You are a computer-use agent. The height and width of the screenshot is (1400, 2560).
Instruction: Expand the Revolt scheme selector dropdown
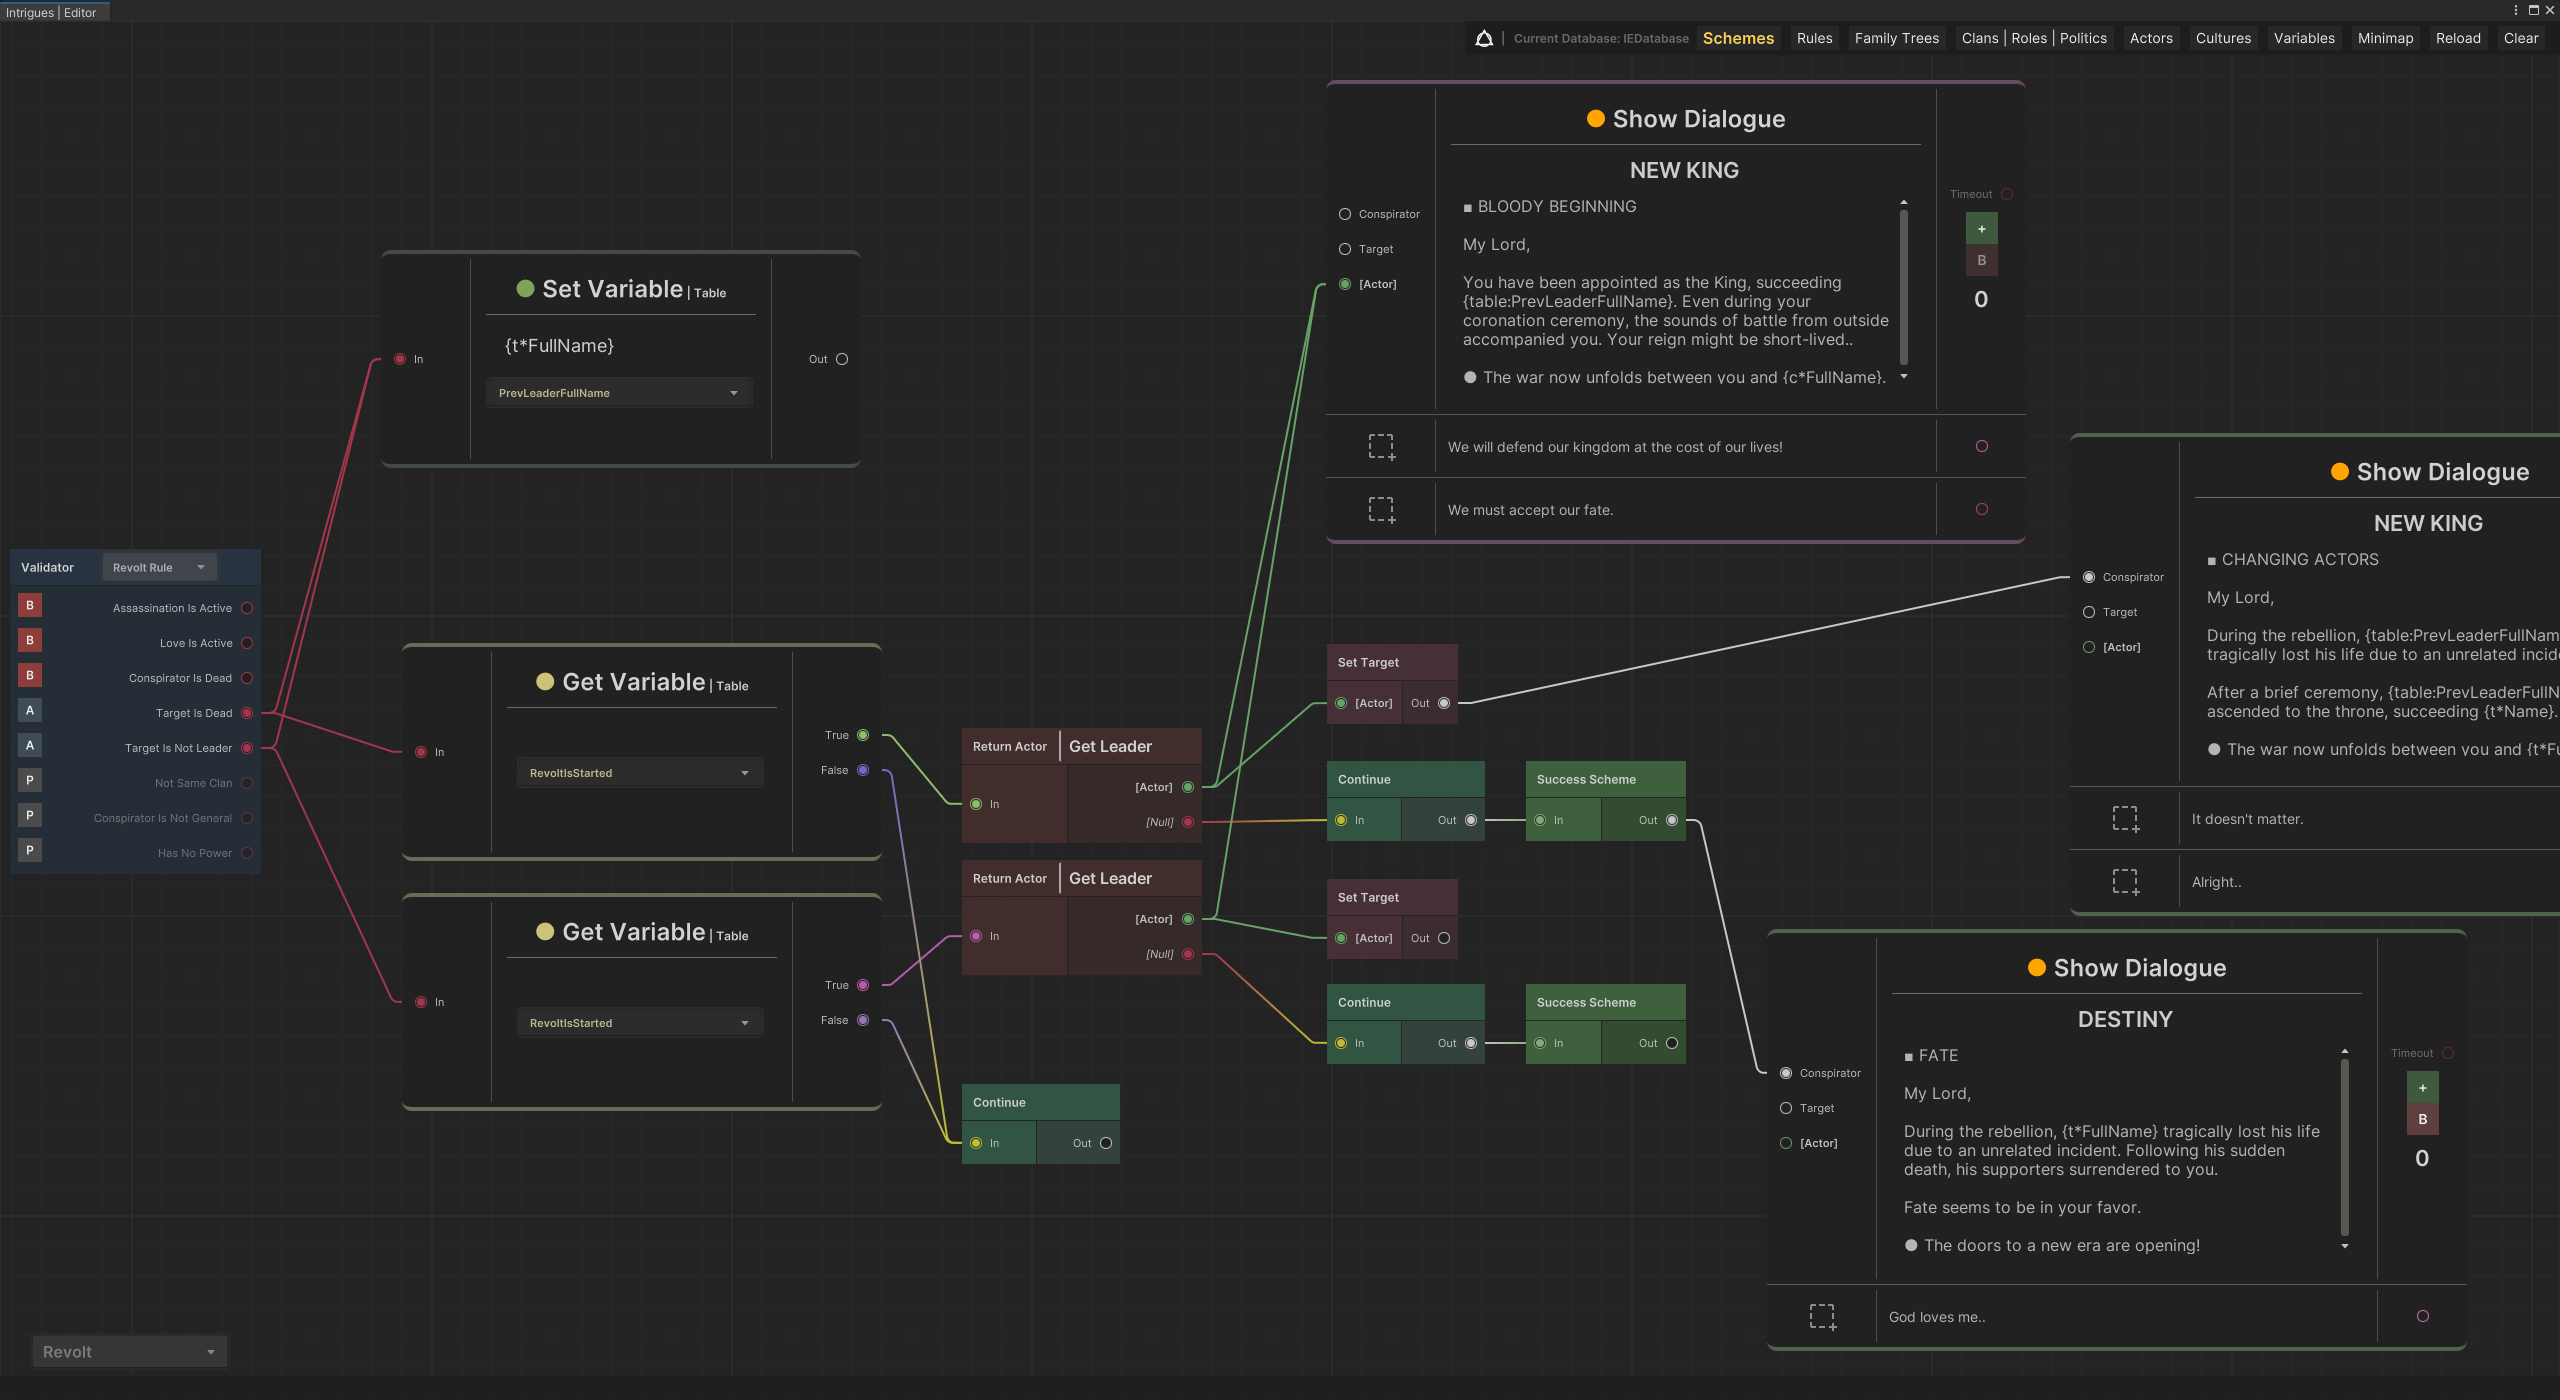129,1352
